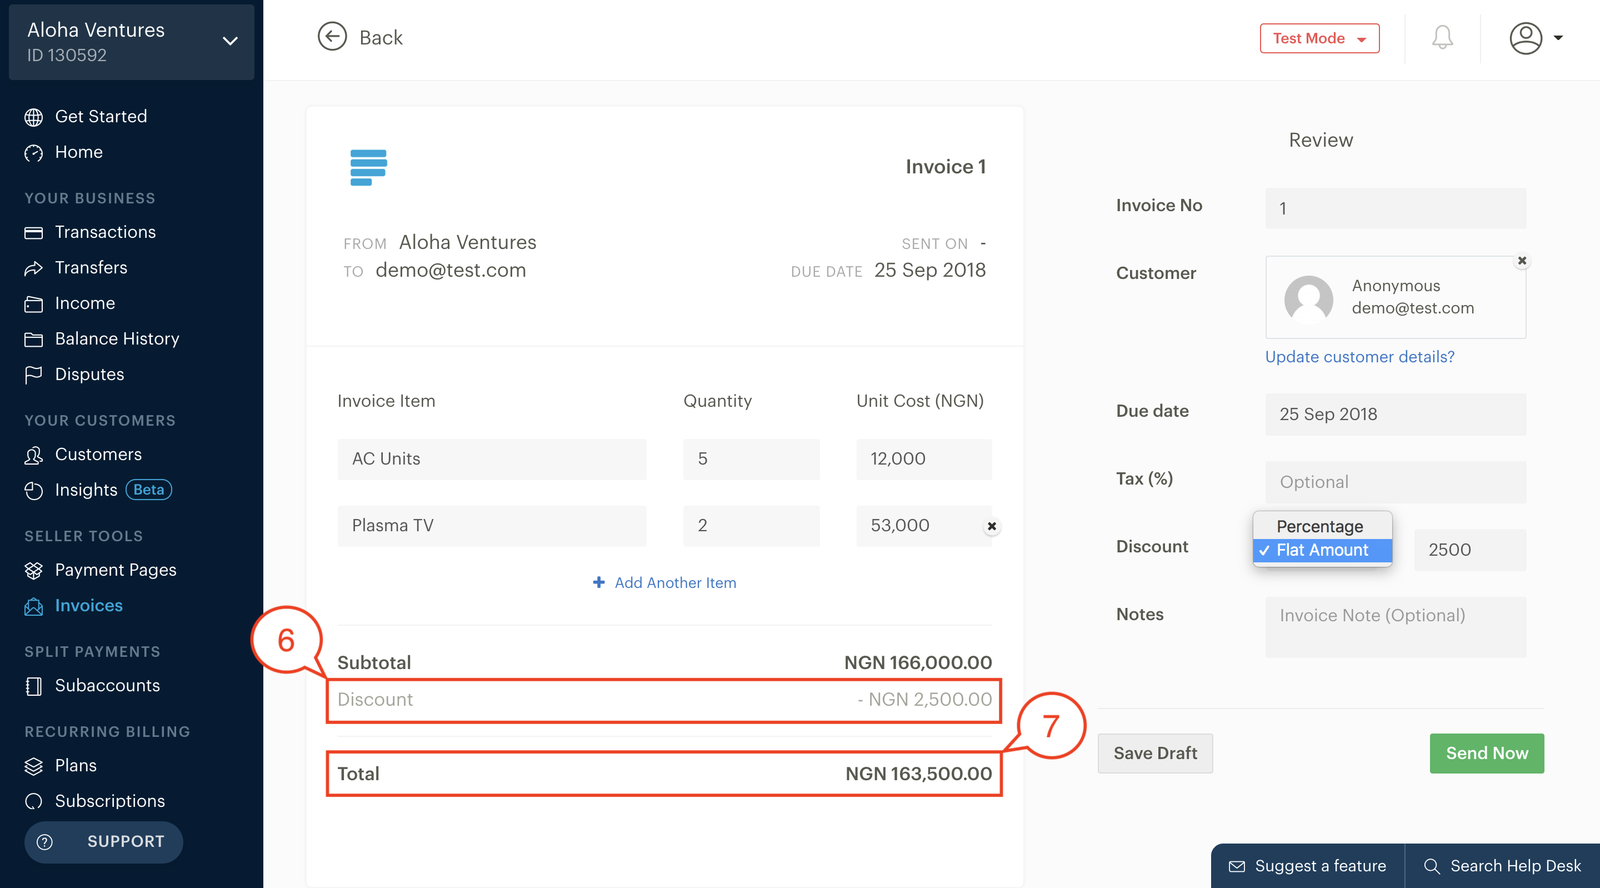Open the user profile avatar menu
This screenshot has width=1600, height=888.
1526,38
